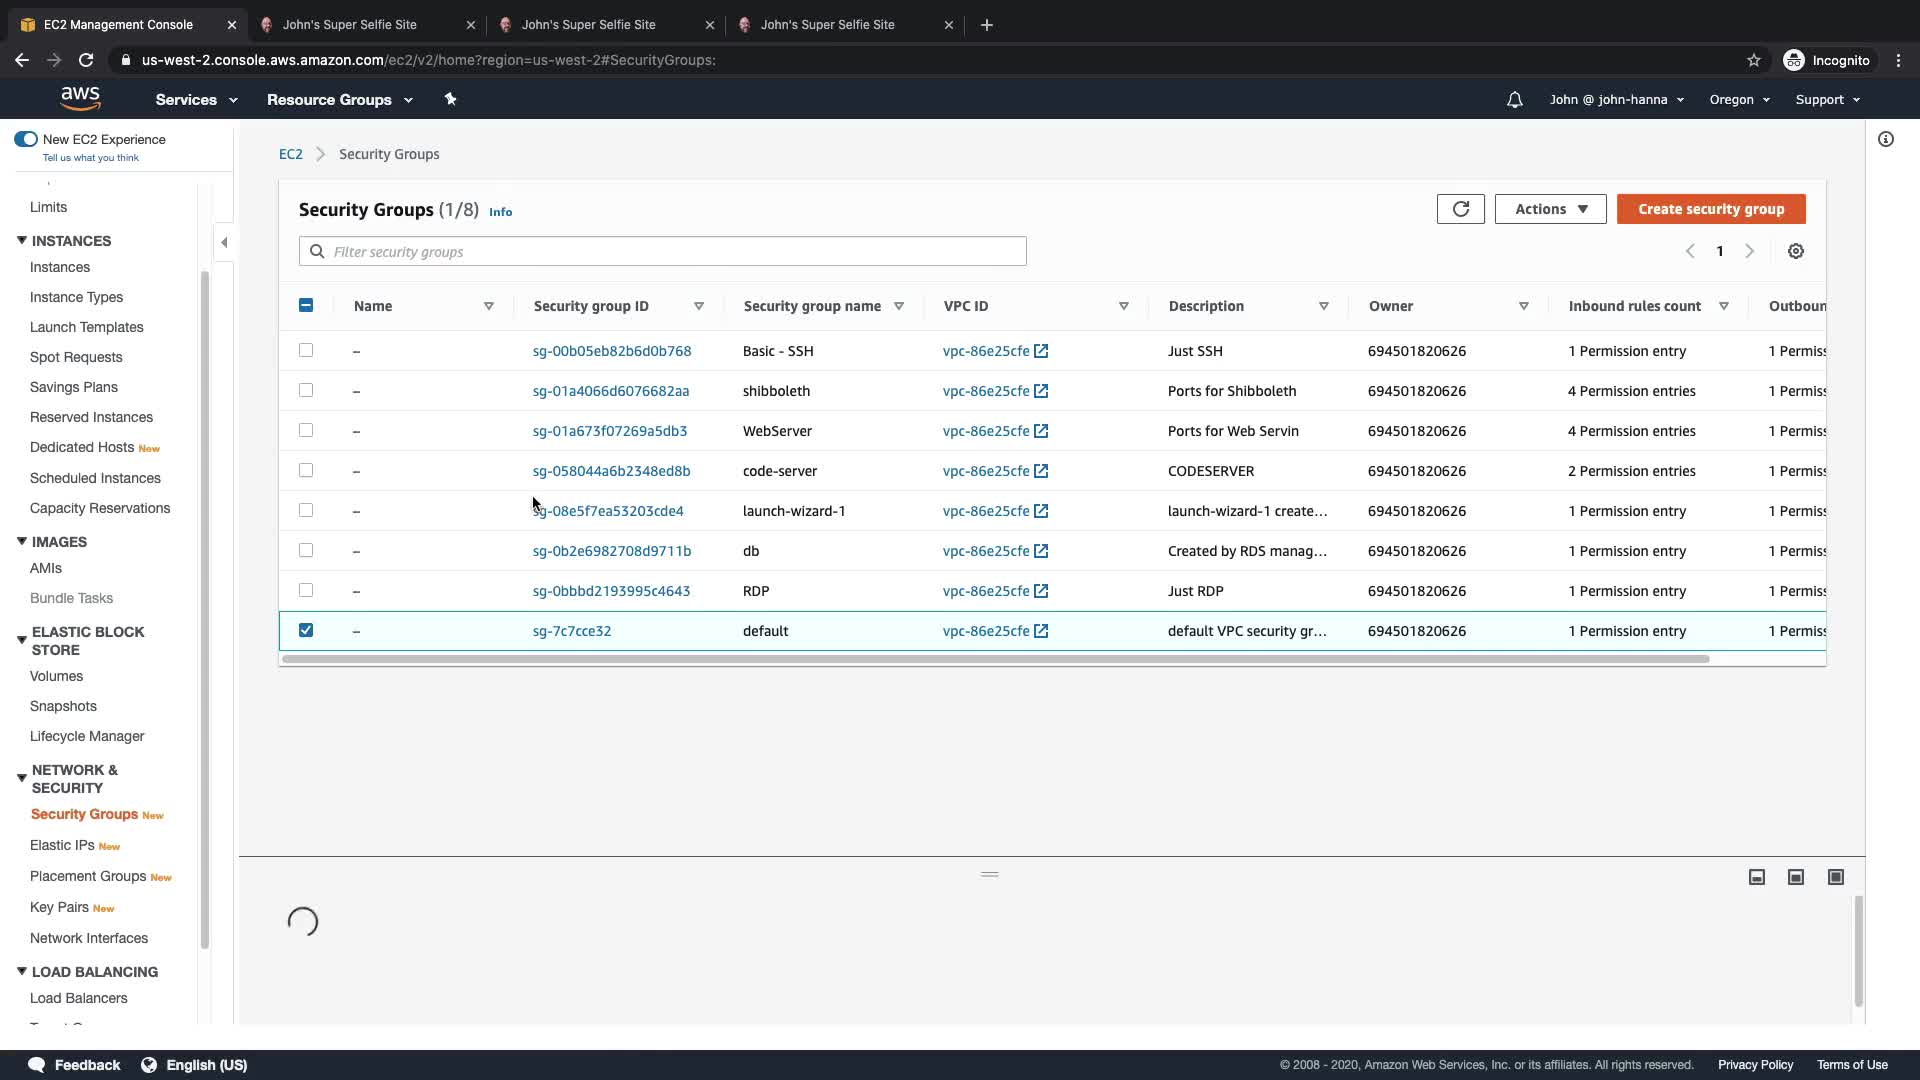Collapse the INSTANCES sidebar section
This screenshot has height=1080, width=1920.
click(22, 241)
